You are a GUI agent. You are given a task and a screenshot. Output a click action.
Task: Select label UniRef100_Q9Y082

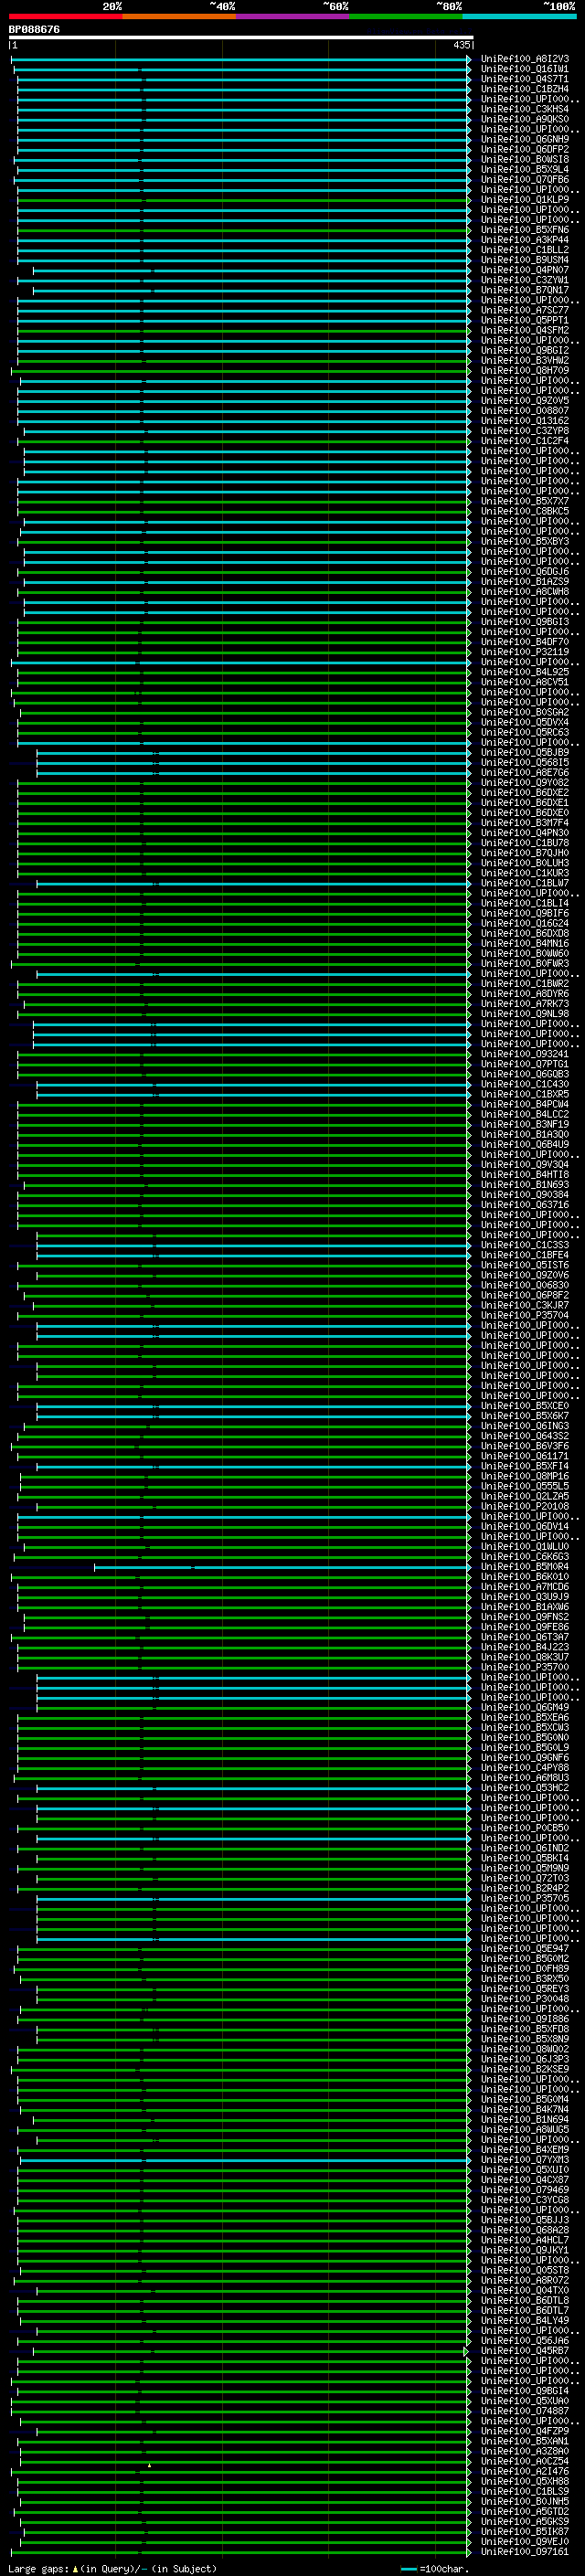(x=525, y=782)
